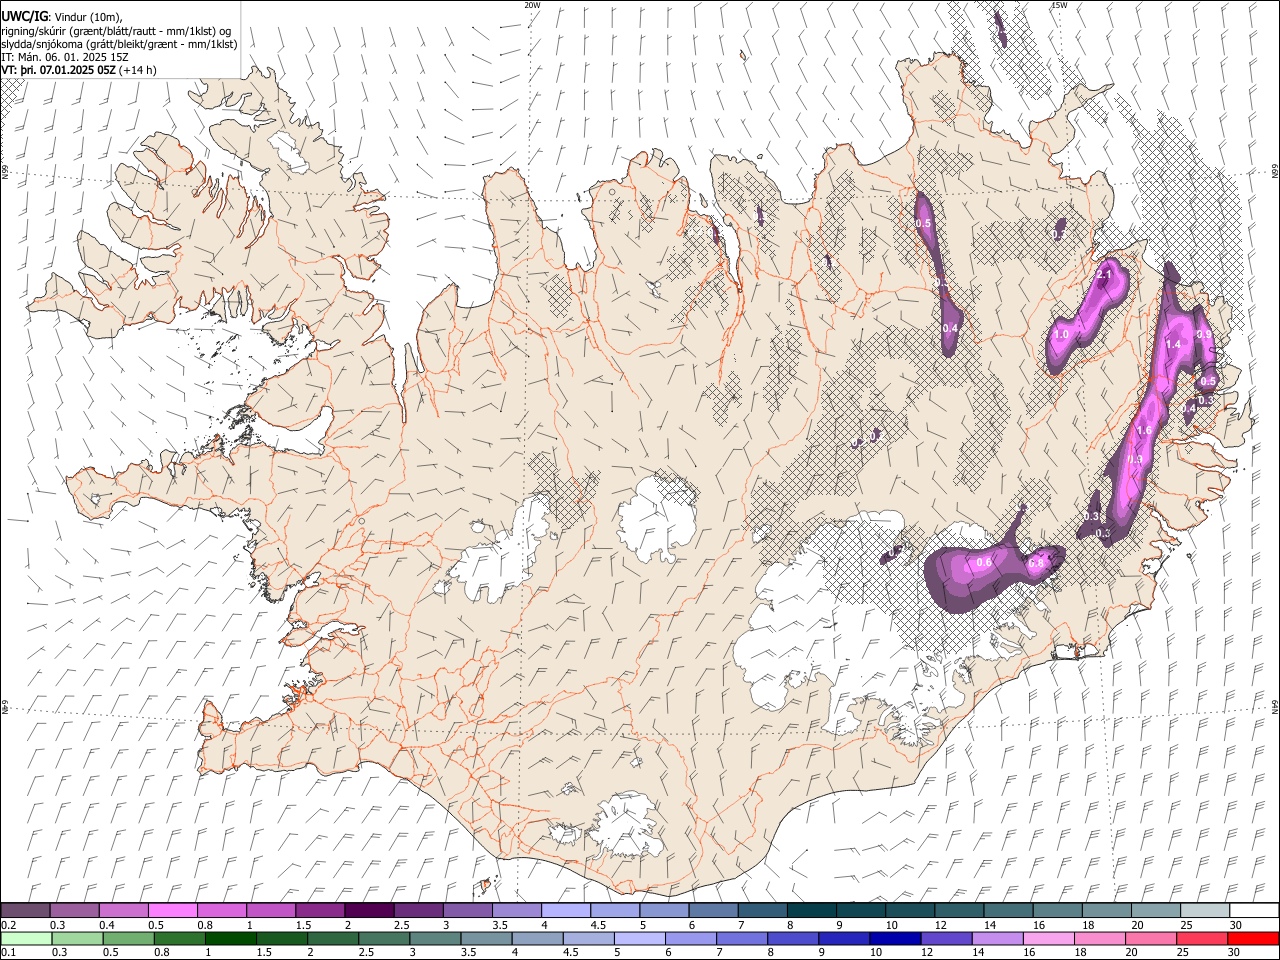
Task: Click the snow scale swatch between 0.2 and 0.3
Action: coord(26,910)
